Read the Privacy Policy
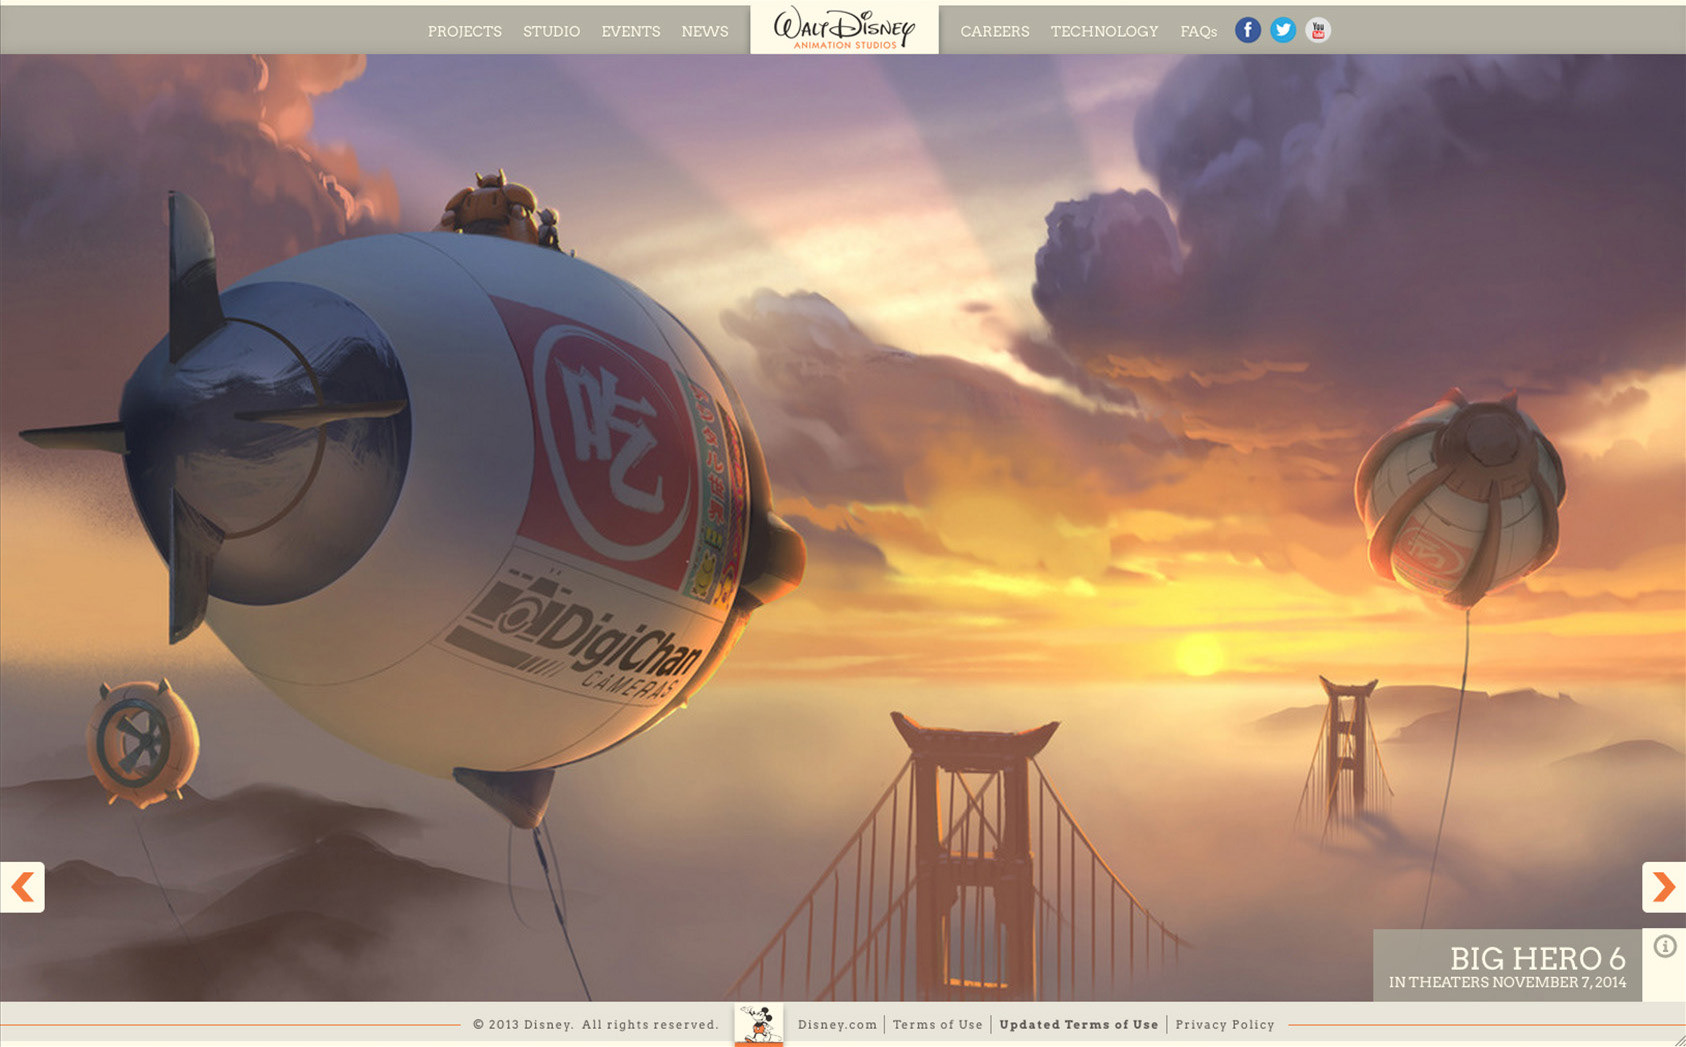The image size is (1686, 1047). pyautogui.click(x=1225, y=1025)
